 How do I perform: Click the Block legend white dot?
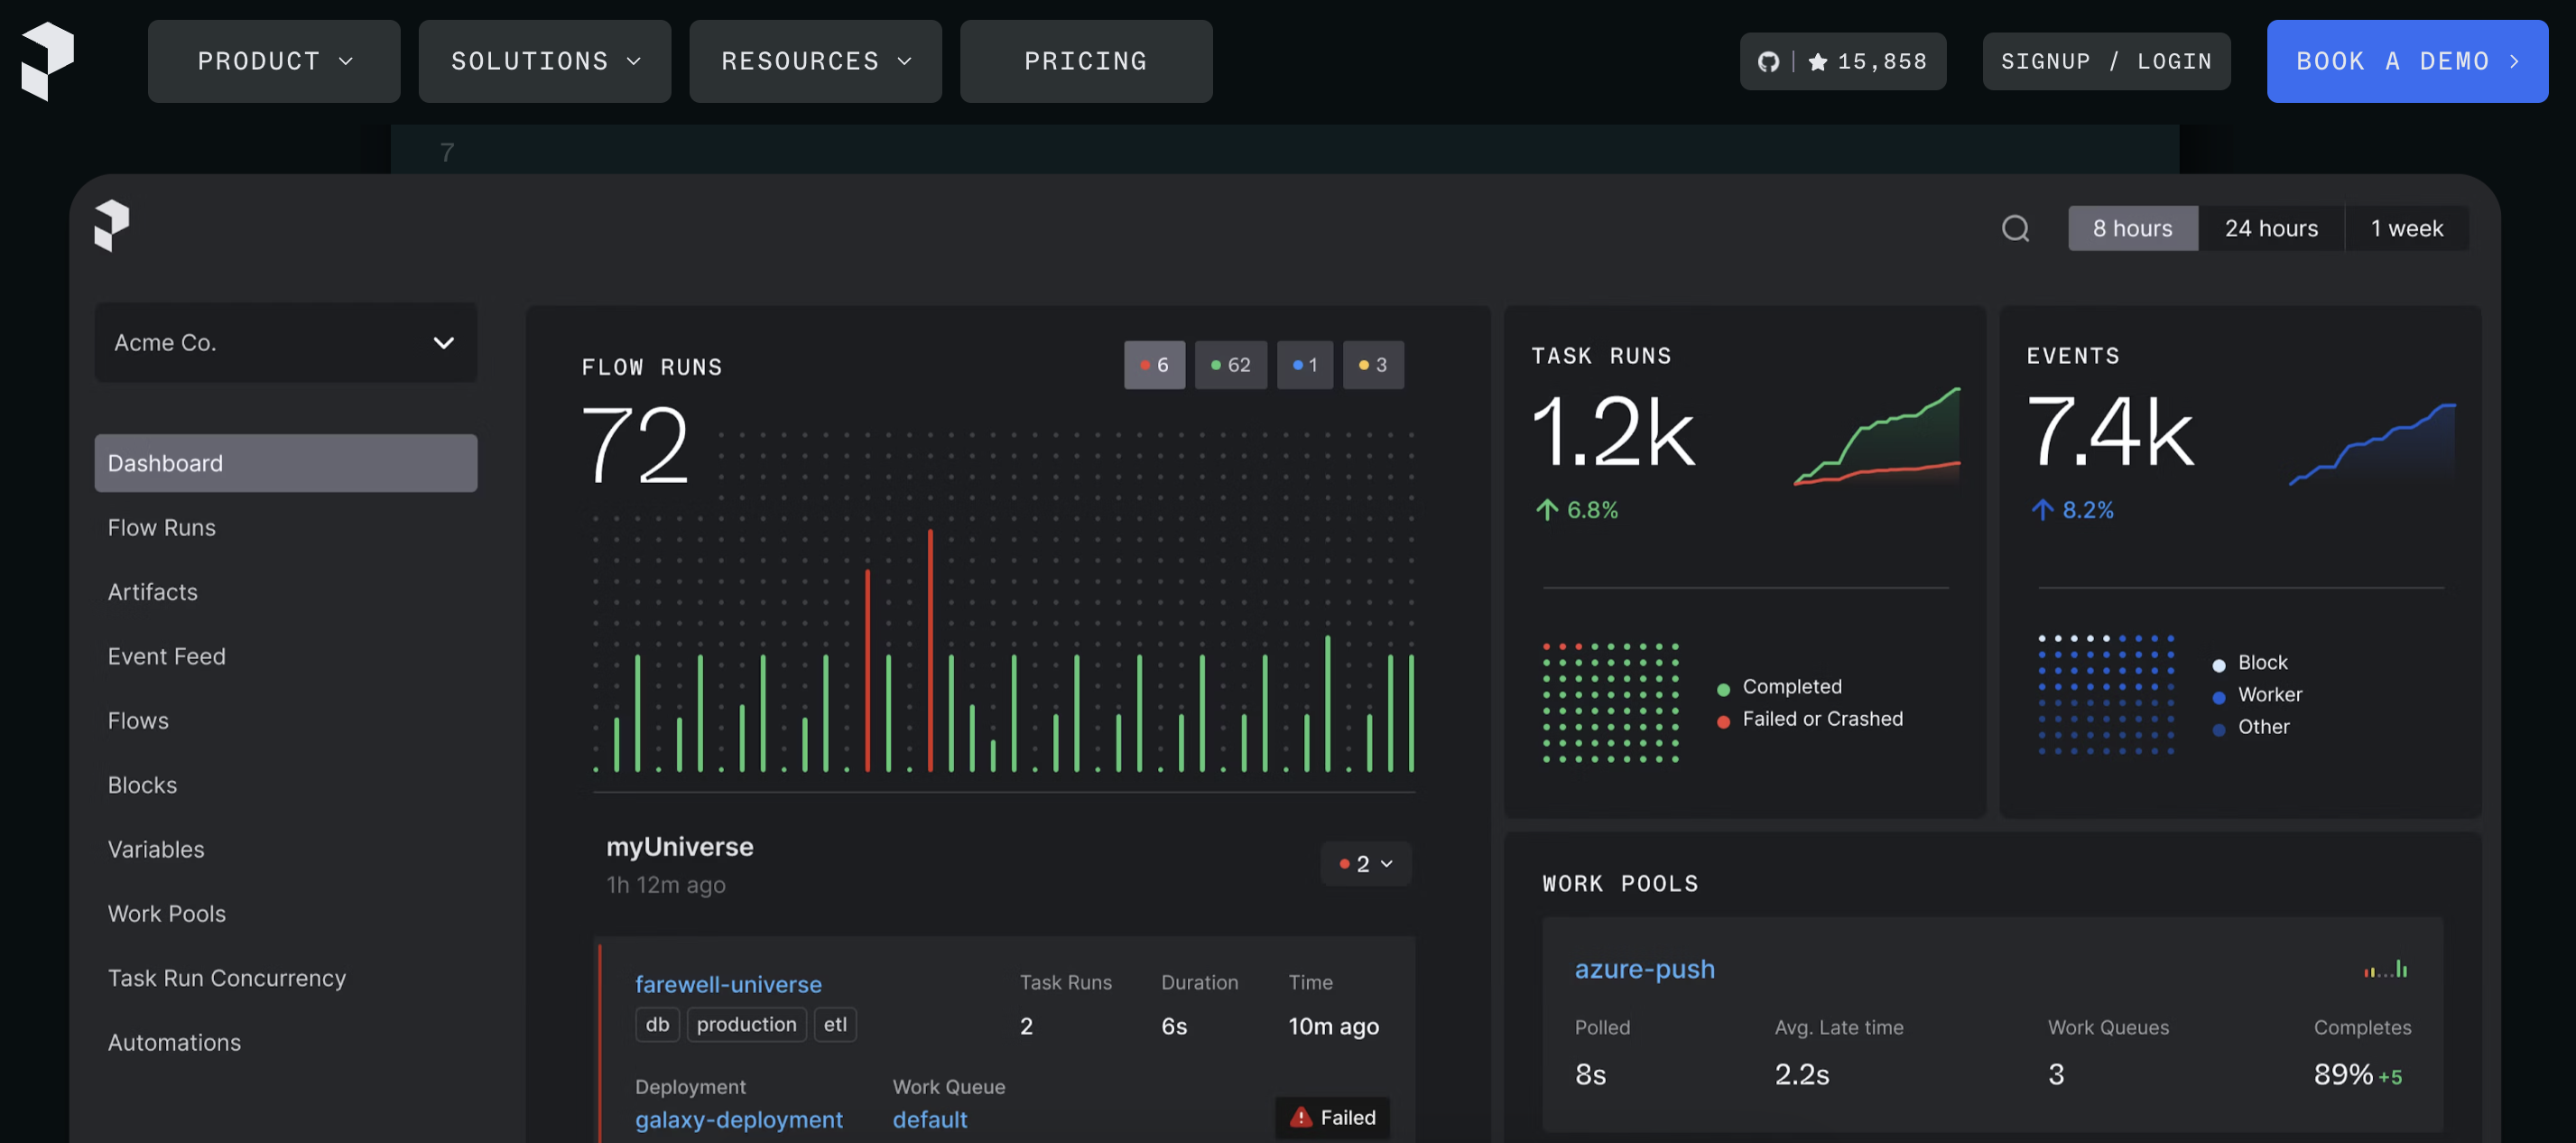(x=2218, y=665)
